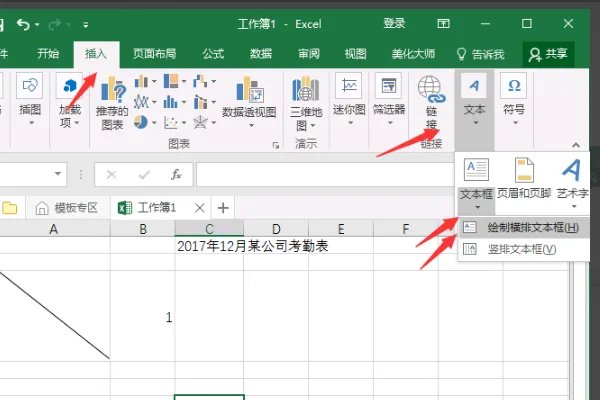Open the Filters (筛选器) group
Screen dimensions: 600x400
(x=389, y=99)
